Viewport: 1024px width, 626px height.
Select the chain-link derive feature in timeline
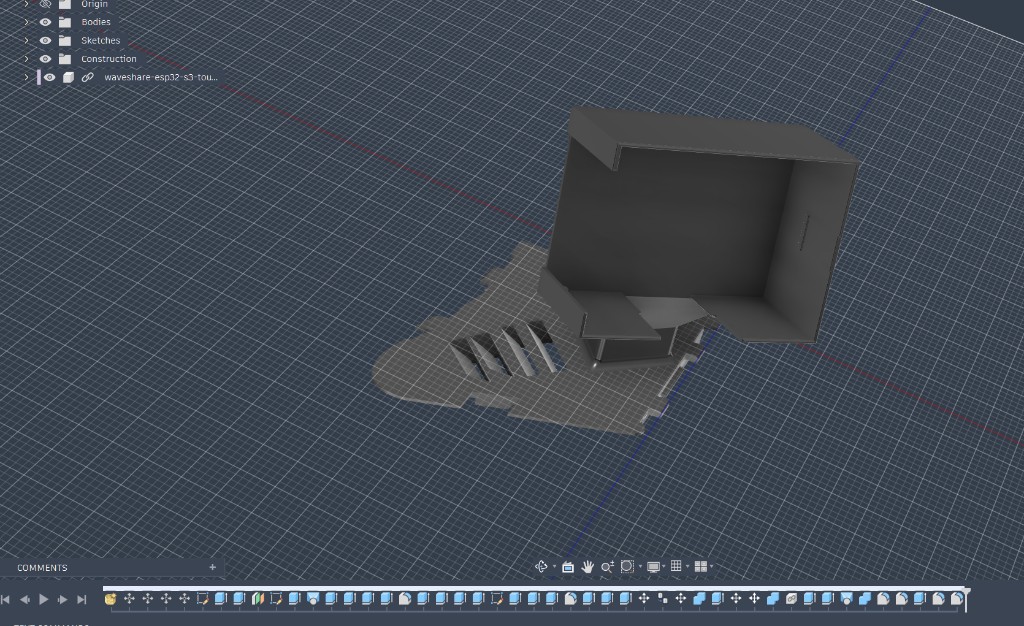click(x=791, y=599)
